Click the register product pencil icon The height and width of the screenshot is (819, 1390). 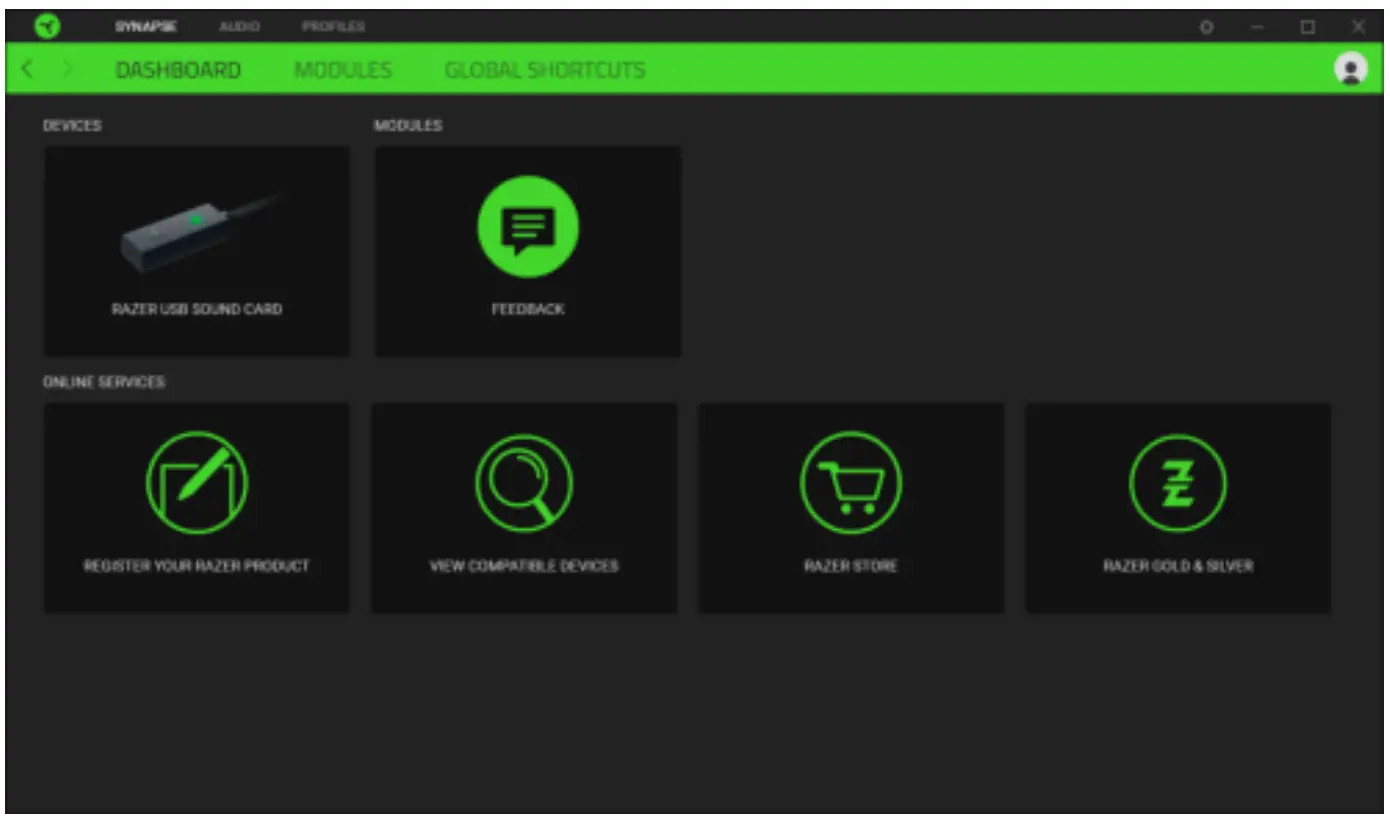(x=197, y=483)
